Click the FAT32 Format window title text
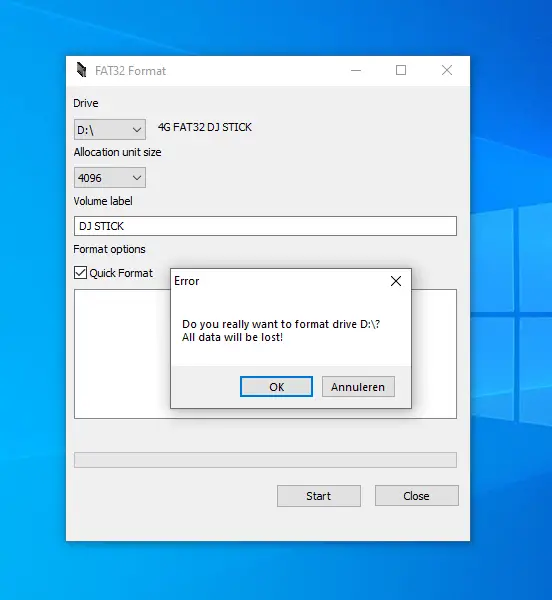This screenshot has height=600, width=552. [130, 71]
